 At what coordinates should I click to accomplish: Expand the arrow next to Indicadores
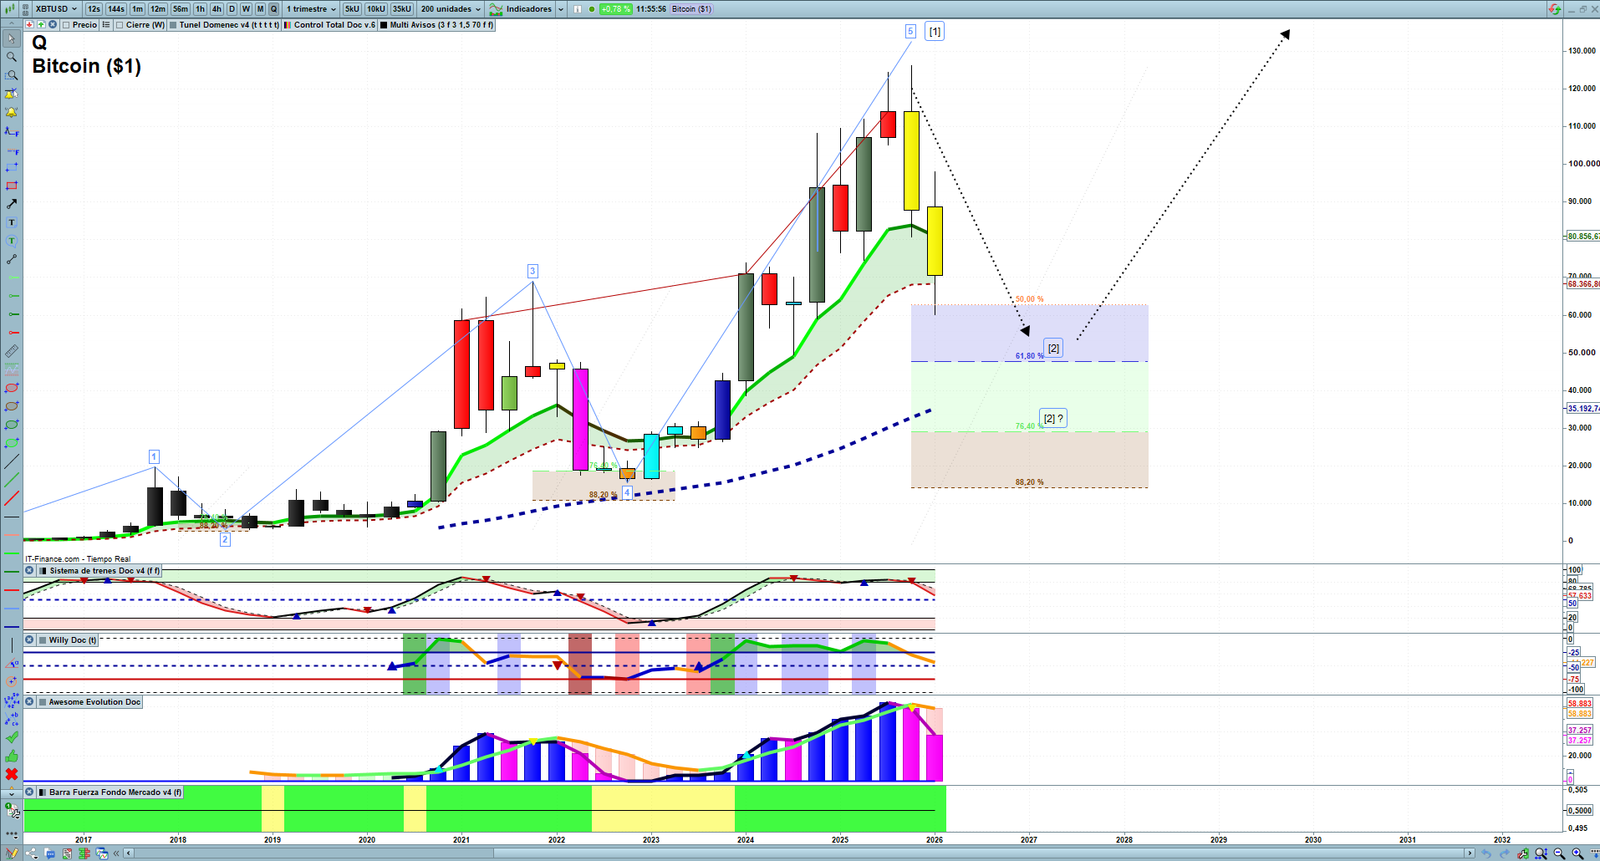point(560,9)
